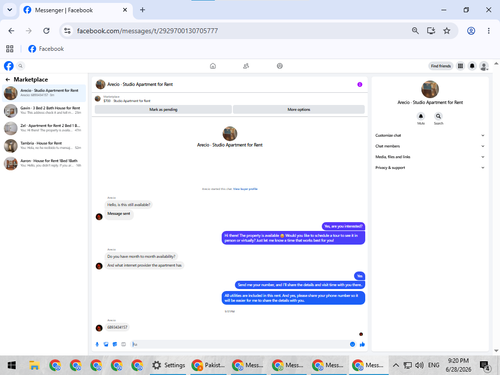Open the sticker picker icon
Screen dimensions: 500x375
(115, 344)
